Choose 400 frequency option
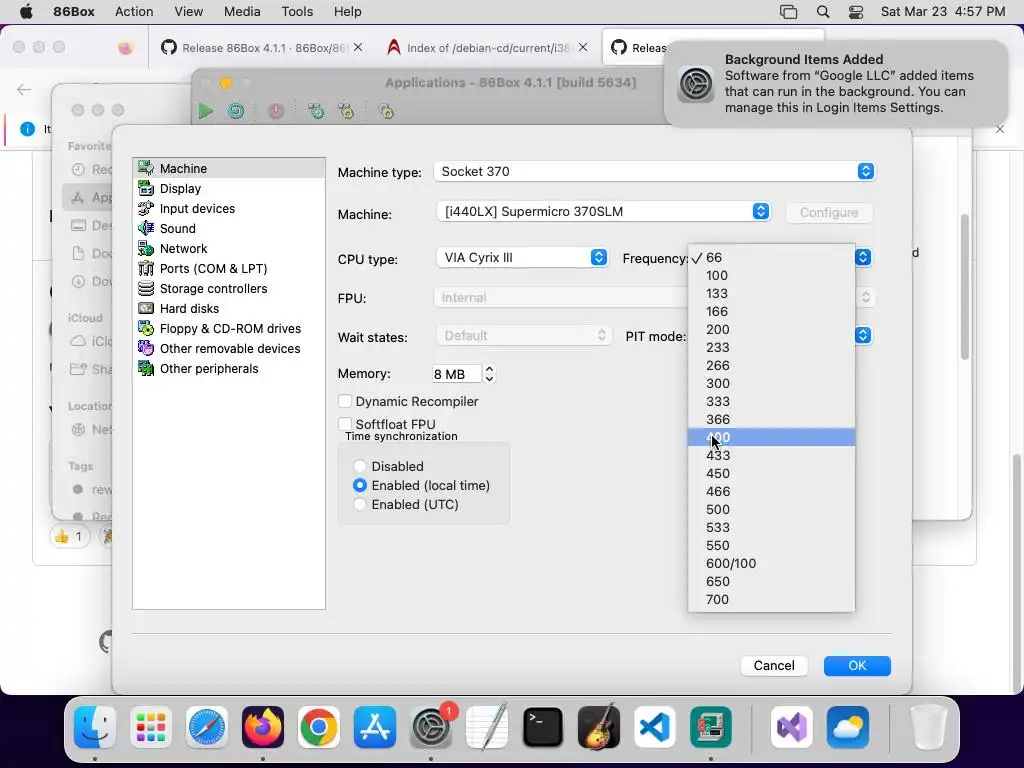Viewport: 1024px width, 768px height. [771, 438]
